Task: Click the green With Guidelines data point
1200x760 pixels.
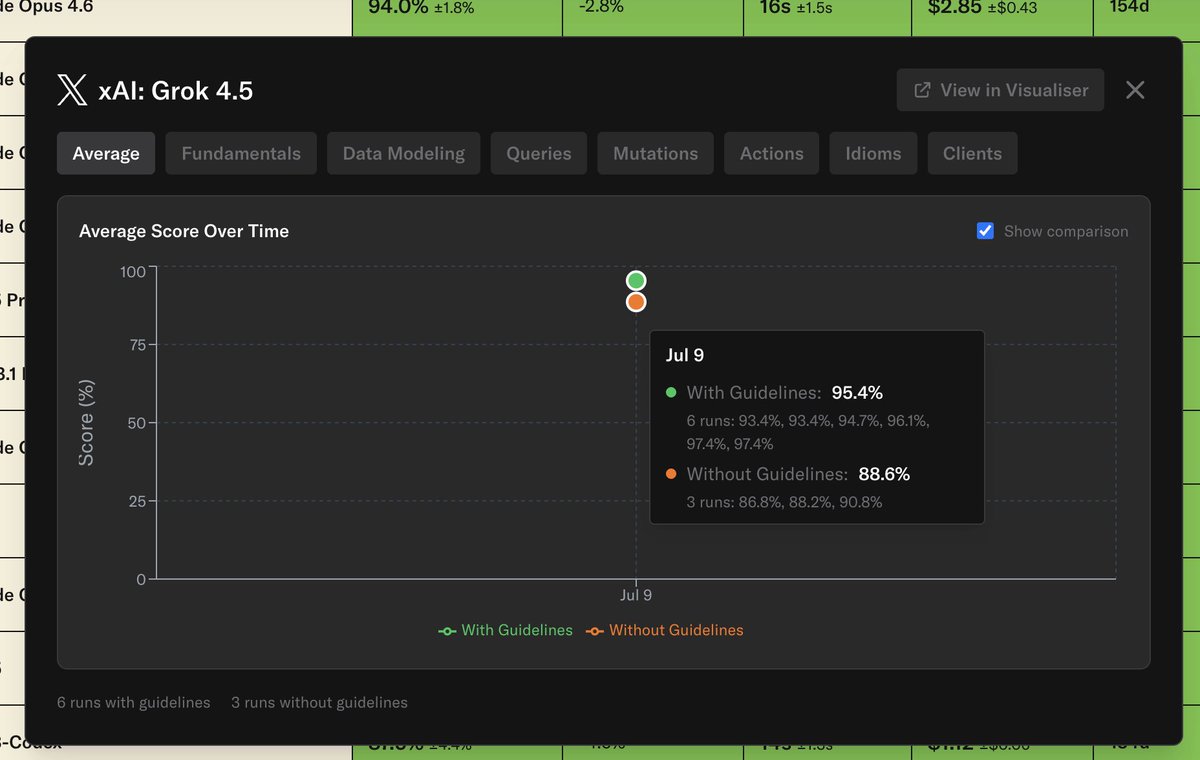Action: 636,281
